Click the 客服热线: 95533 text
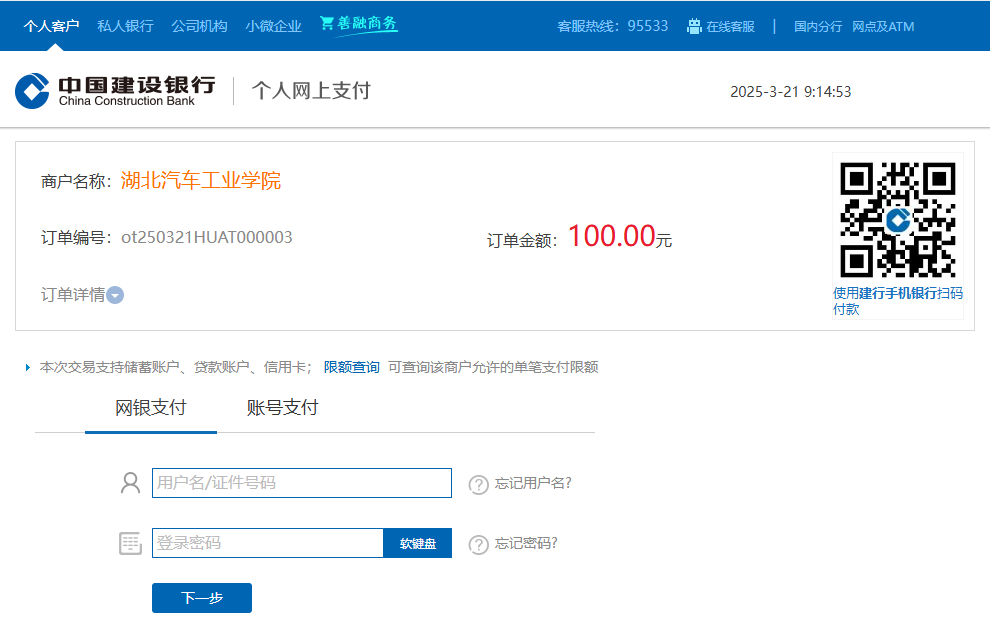990x628 pixels. [612, 26]
